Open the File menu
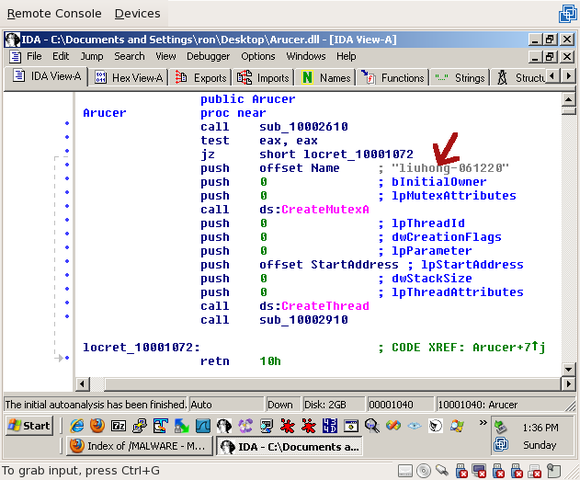The image size is (580, 480). click(x=34, y=56)
